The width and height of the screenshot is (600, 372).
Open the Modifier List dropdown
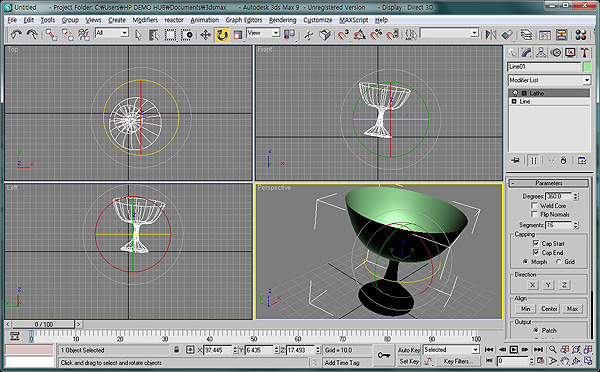tap(587, 80)
